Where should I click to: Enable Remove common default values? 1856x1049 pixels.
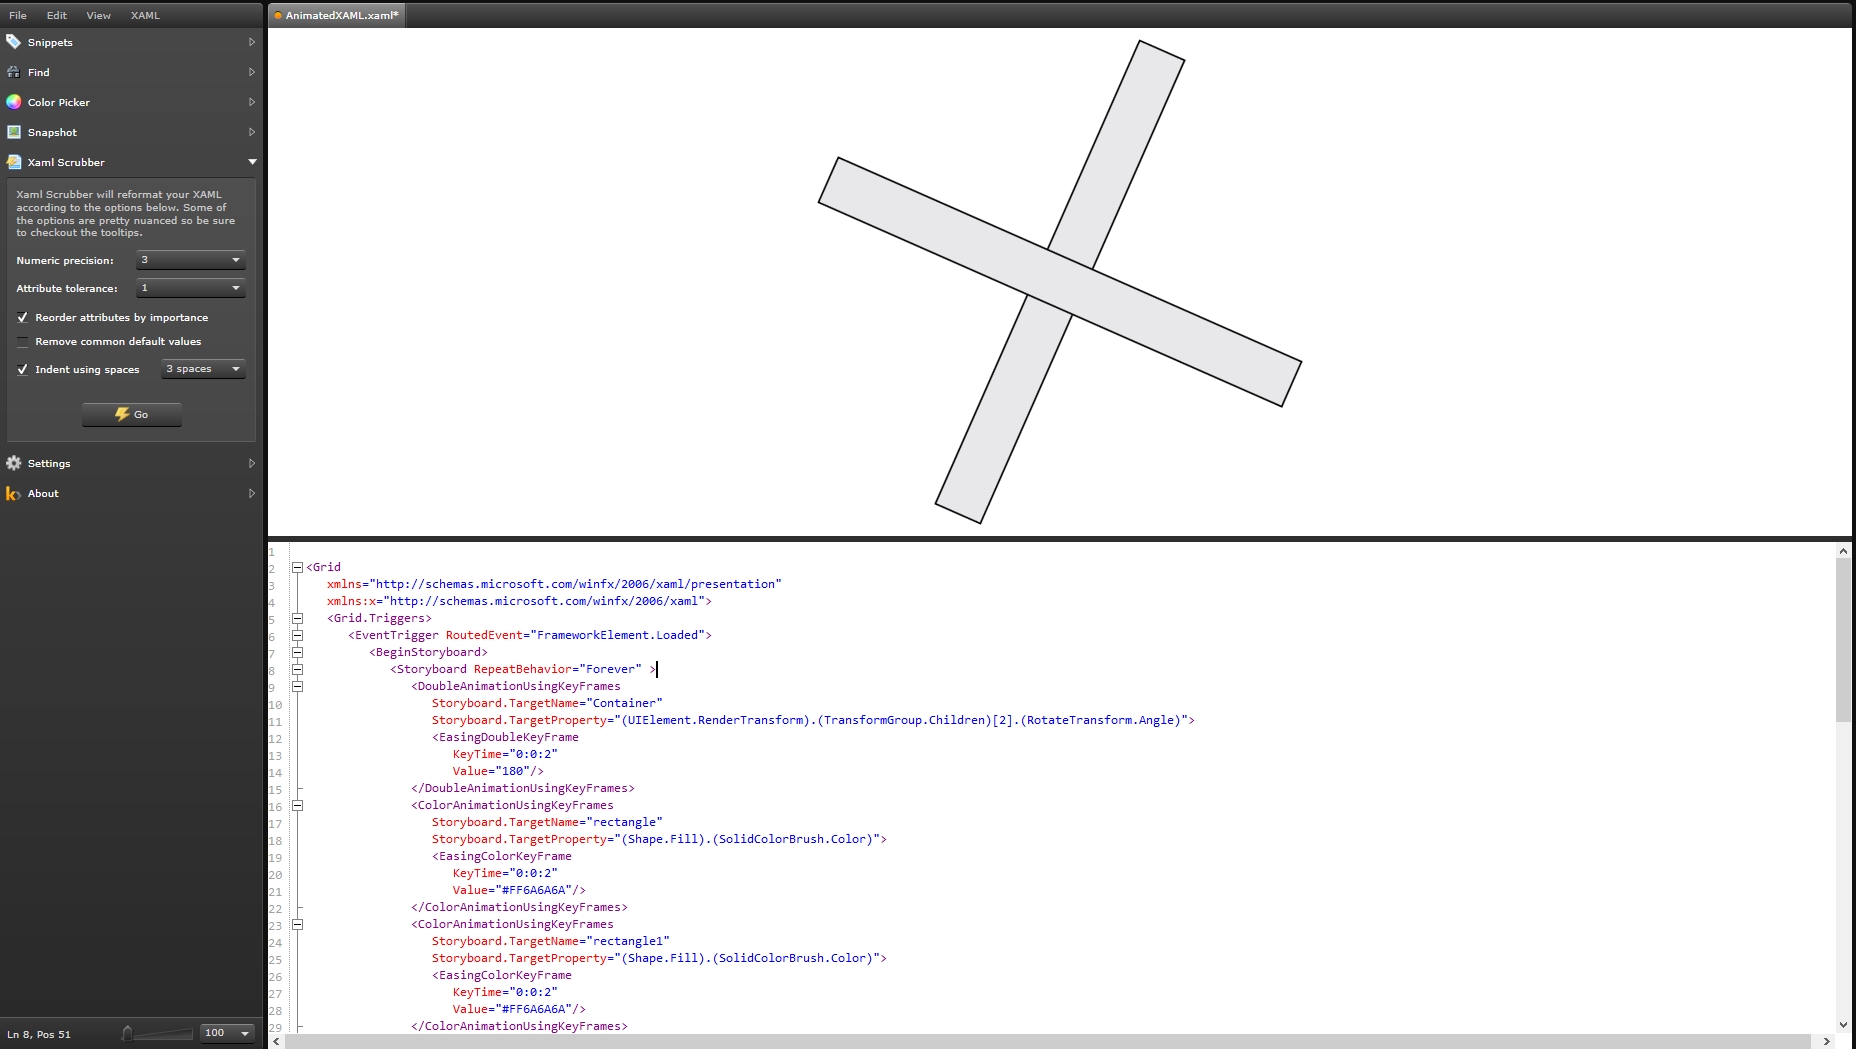22,341
